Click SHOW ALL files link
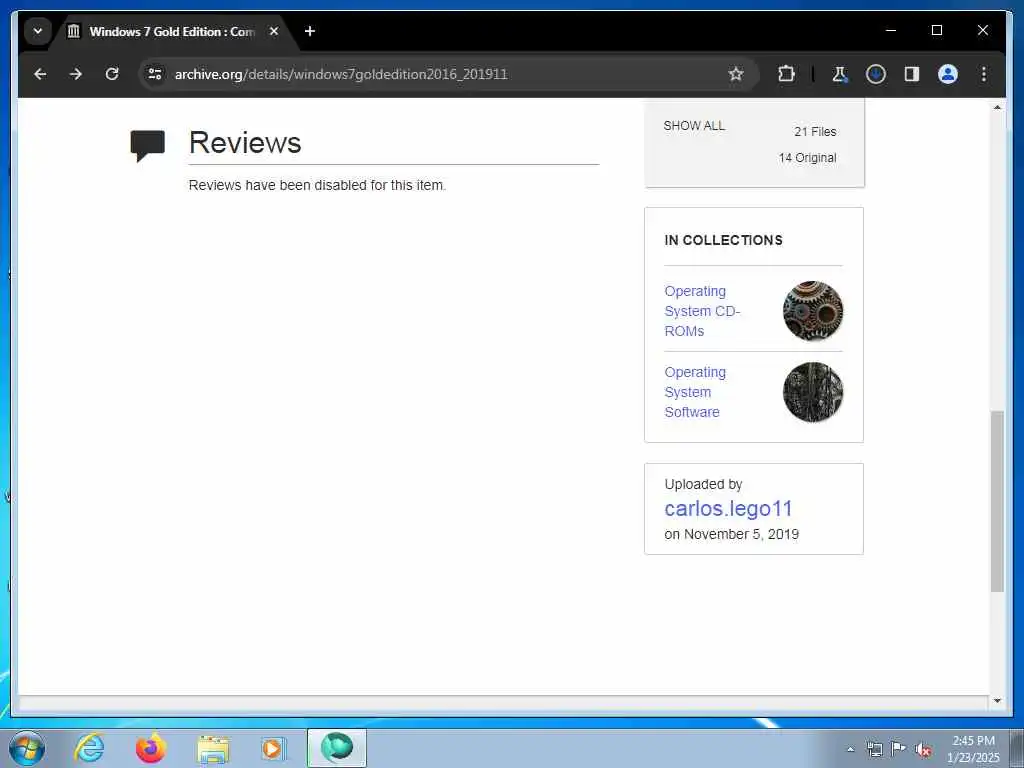The width and height of the screenshot is (1024, 768). tap(694, 125)
